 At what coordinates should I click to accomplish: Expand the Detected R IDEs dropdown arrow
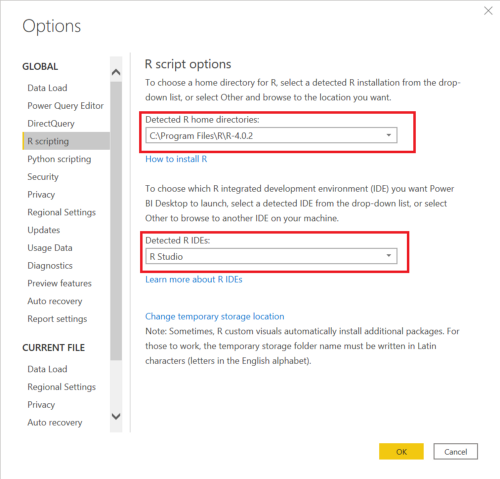click(x=389, y=256)
